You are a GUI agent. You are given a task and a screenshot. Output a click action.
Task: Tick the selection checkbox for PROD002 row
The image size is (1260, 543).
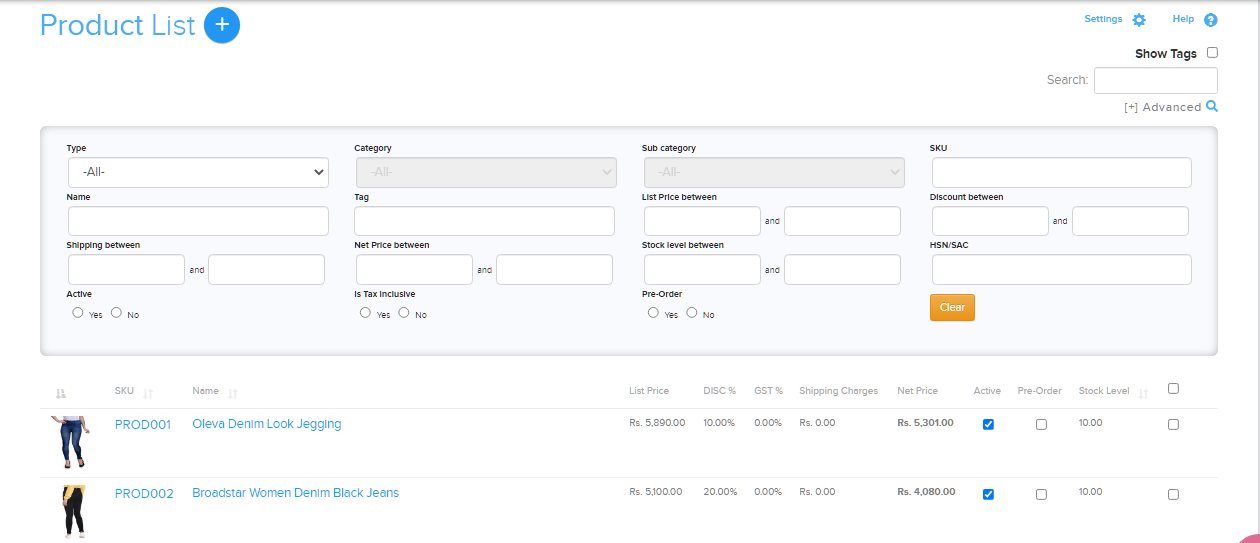pyautogui.click(x=1173, y=494)
